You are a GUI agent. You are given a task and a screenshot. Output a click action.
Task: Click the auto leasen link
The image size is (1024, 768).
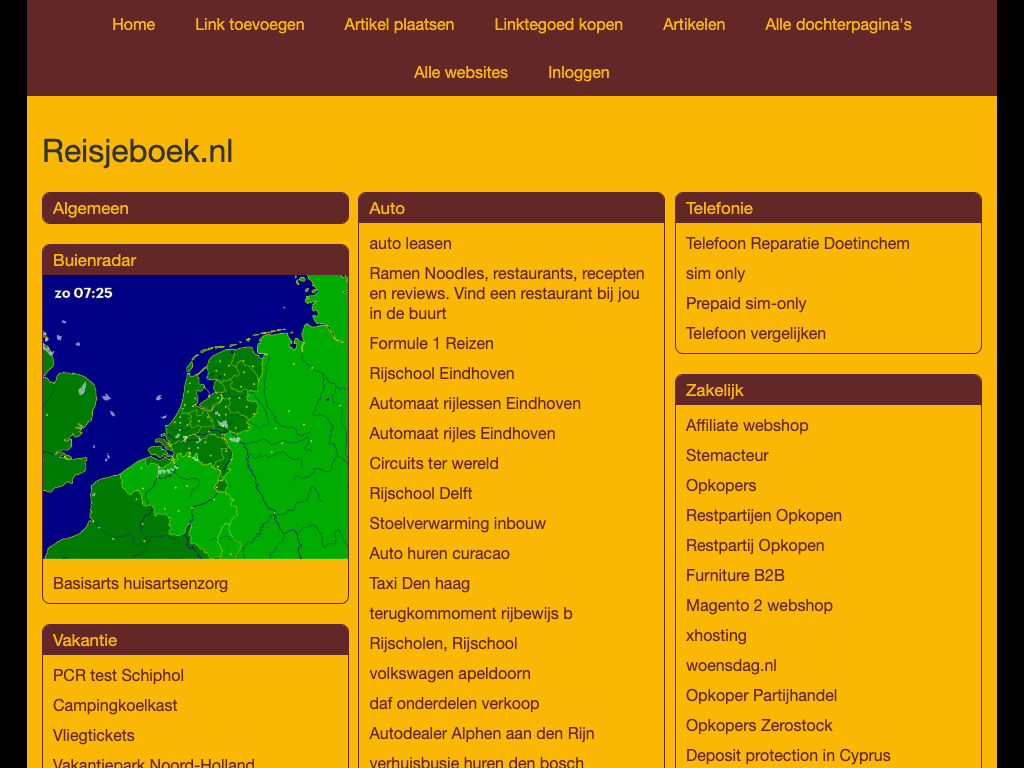410,243
